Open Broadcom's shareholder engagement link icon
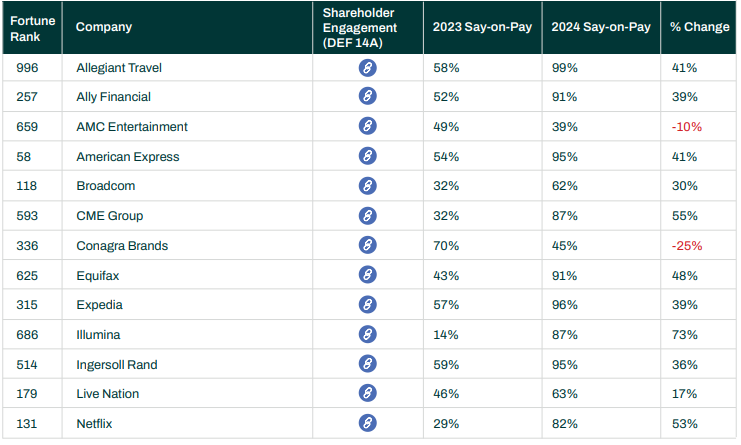This screenshot has height=445, width=741. [x=367, y=186]
